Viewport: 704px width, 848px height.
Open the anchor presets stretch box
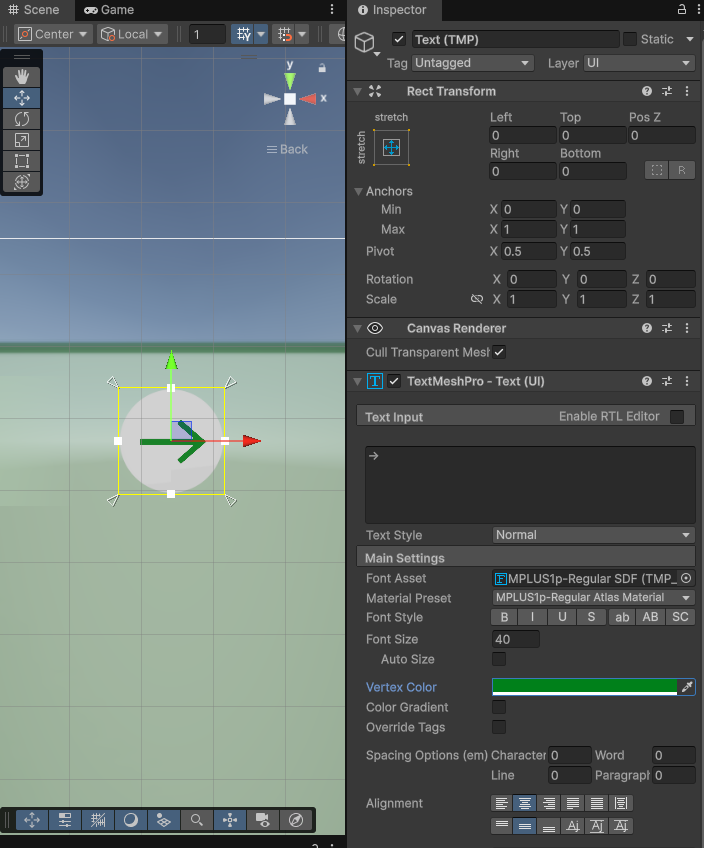point(391,147)
